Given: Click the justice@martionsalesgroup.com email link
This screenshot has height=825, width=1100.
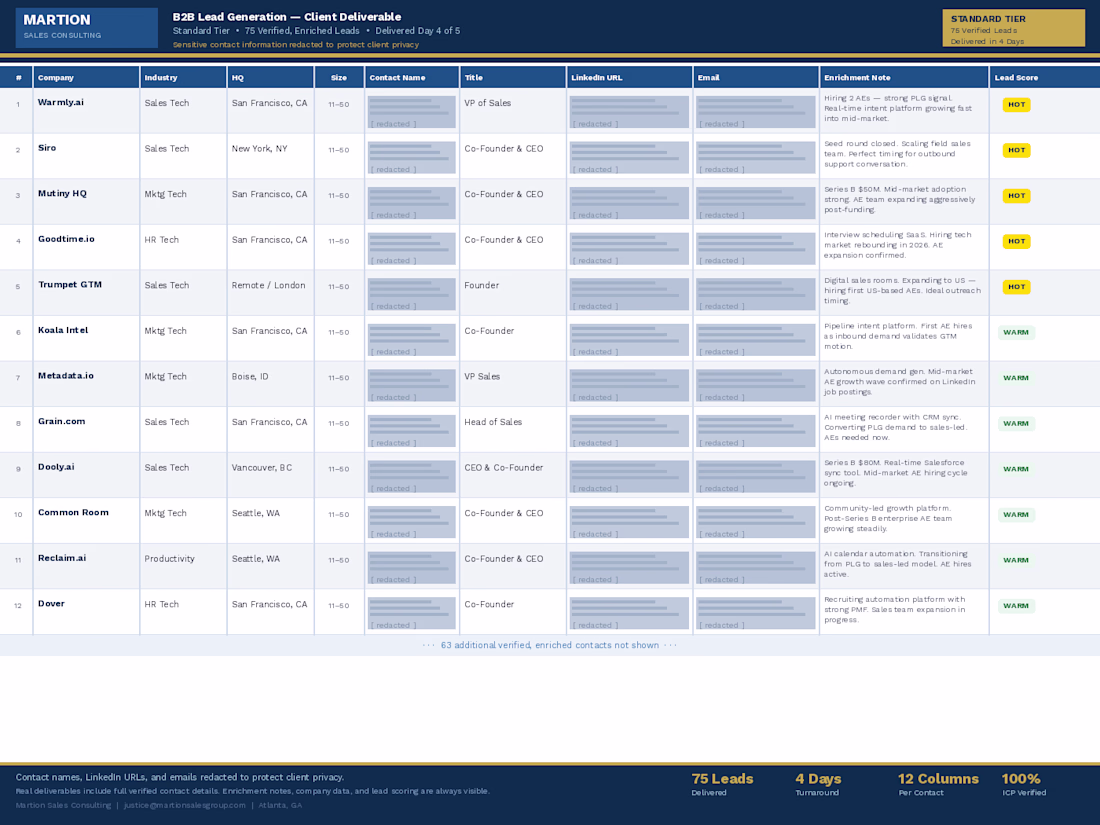Looking at the screenshot, I should pos(185,805).
